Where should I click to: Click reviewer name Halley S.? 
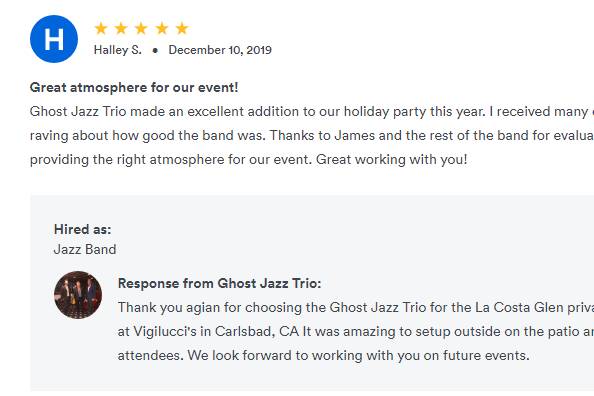coord(118,50)
